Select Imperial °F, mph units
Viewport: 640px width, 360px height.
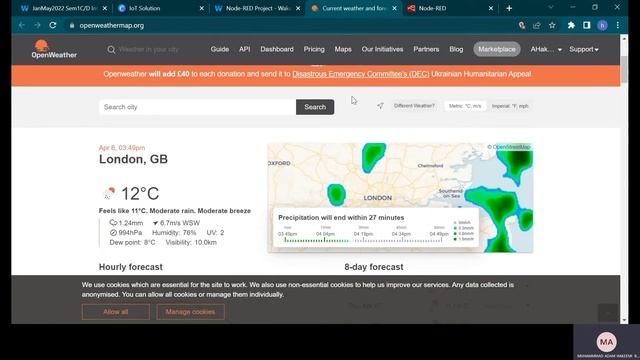coord(510,106)
